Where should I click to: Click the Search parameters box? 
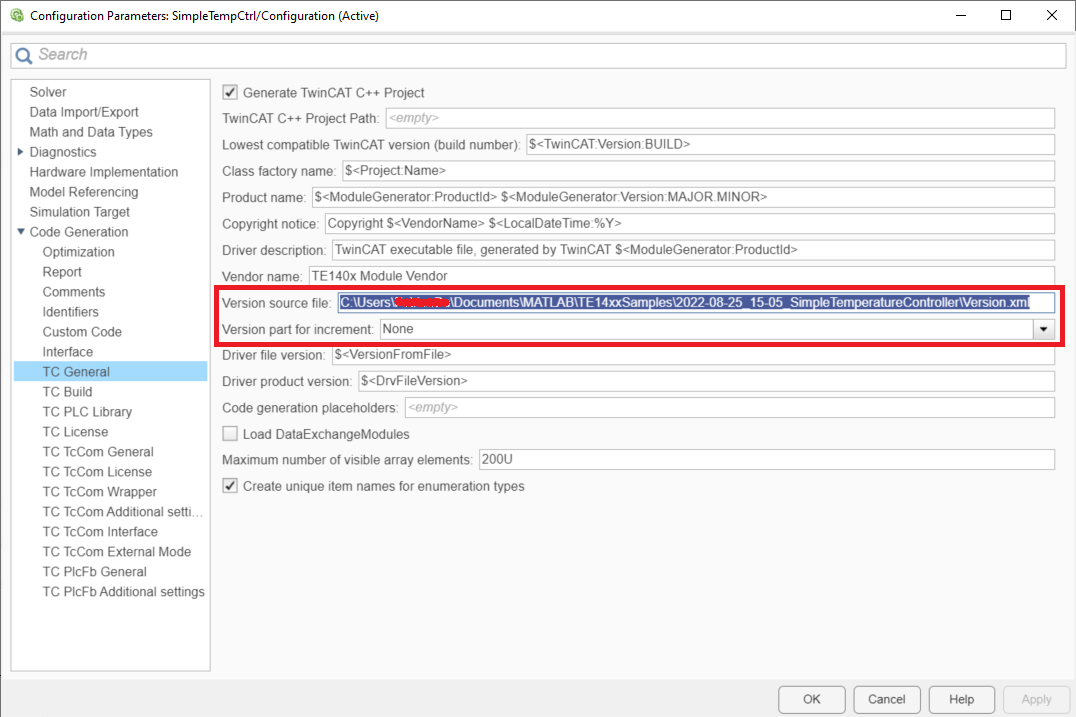(x=538, y=56)
